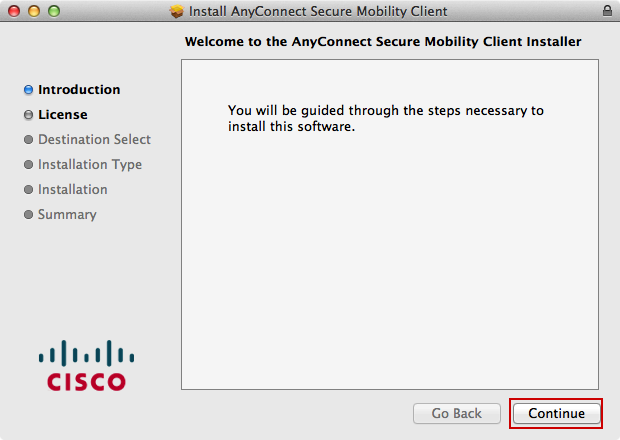Screen dimensions: 620x440
Task: Select the Installation Type step label
Action: (90, 165)
